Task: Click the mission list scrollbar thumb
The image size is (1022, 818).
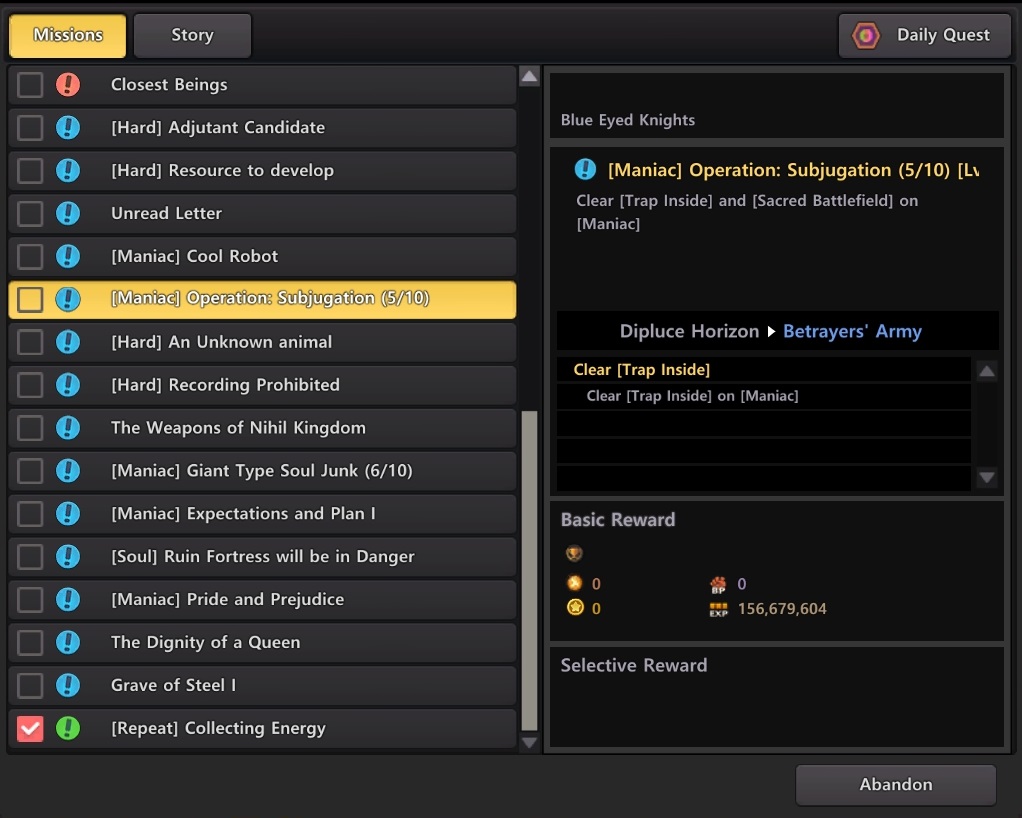Action: click(529, 570)
